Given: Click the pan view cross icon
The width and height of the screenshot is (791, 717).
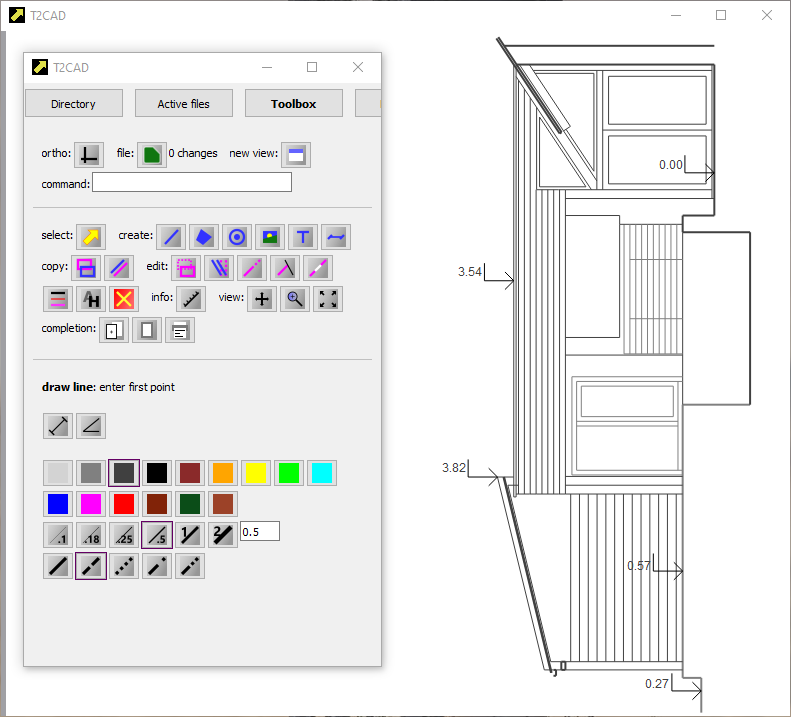Looking at the screenshot, I should pyautogui.click(x=262, y=299).
